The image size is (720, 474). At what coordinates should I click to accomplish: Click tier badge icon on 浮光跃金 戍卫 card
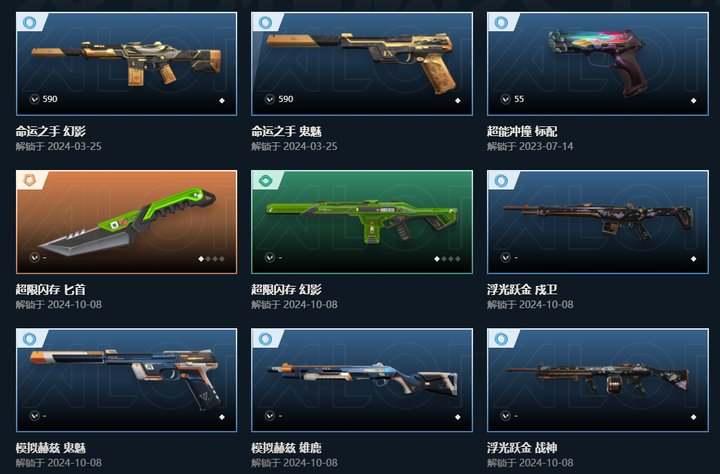(x=501, y=180)
